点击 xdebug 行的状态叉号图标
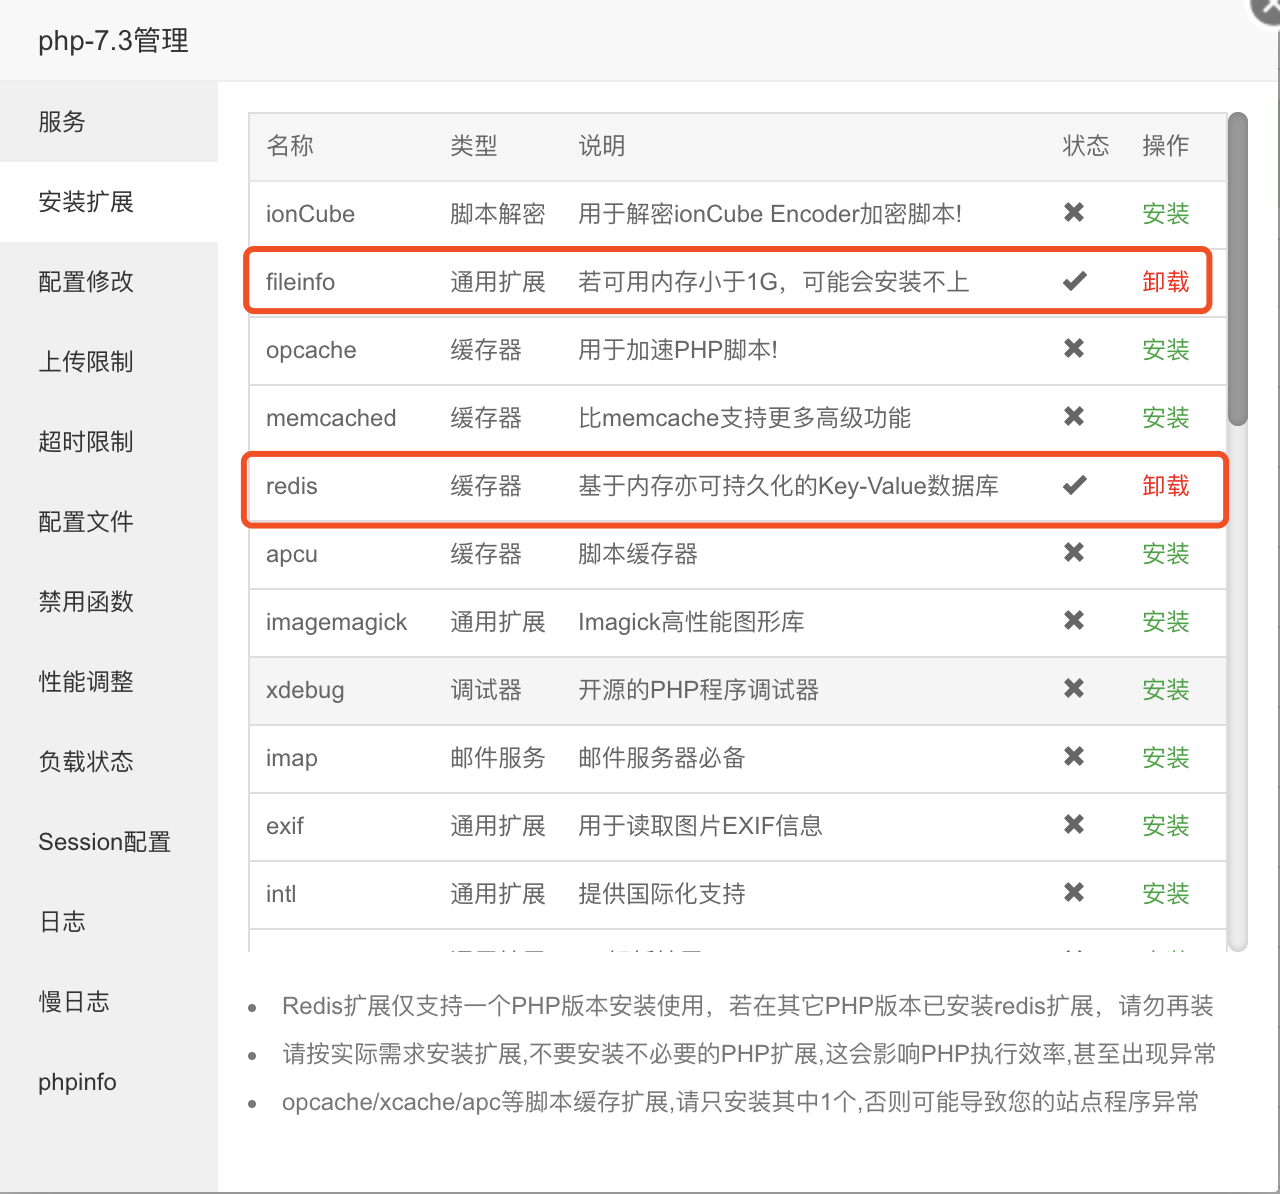 coord(1073,689)
